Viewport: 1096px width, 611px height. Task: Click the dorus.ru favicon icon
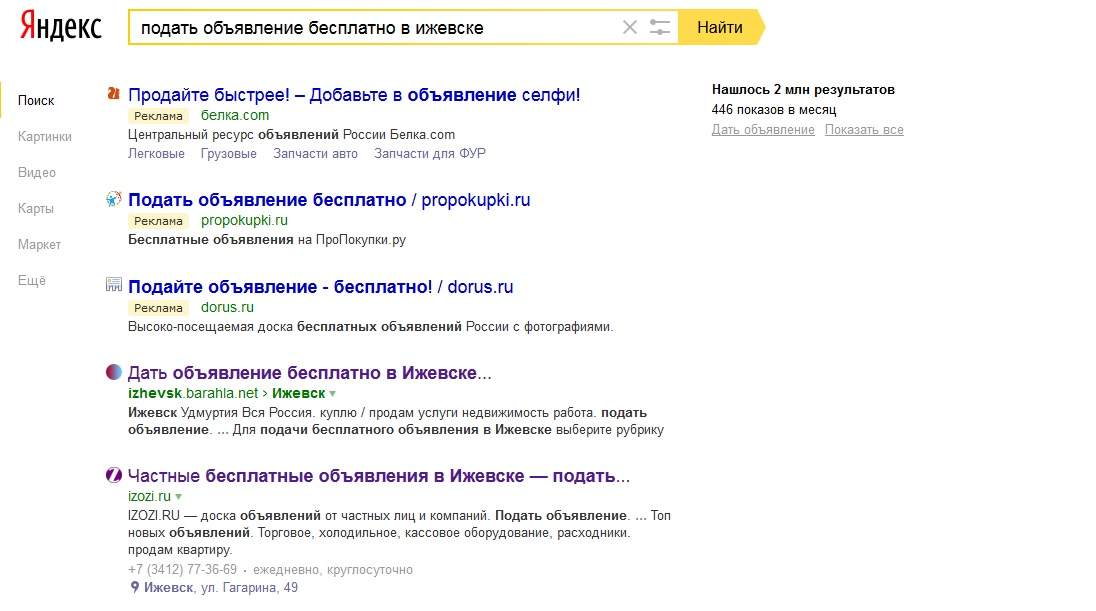(113, 285)
